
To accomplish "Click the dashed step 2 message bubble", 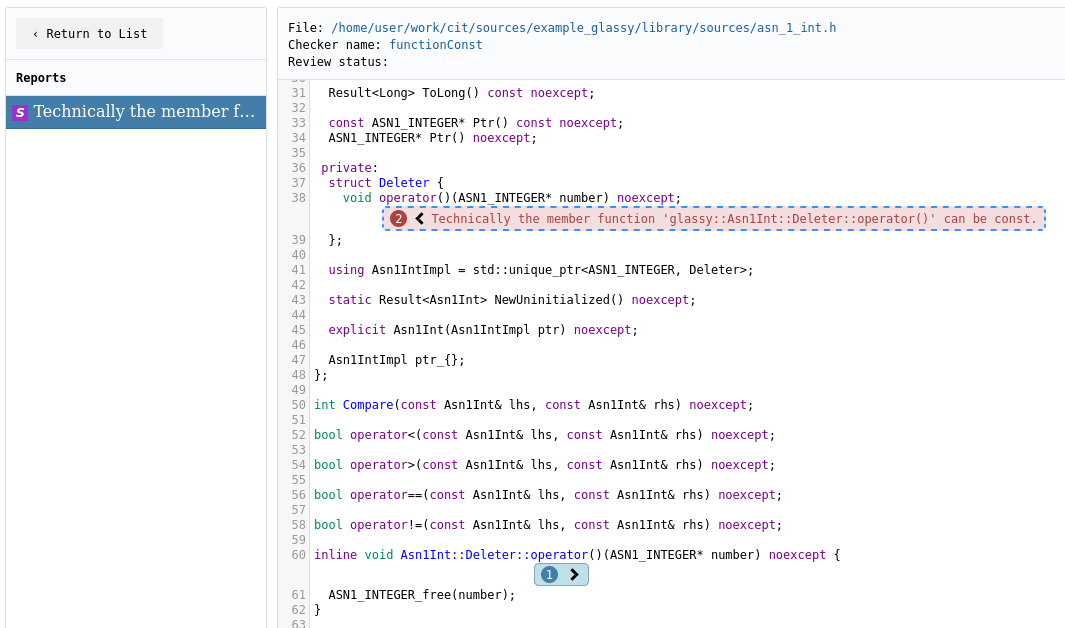I will tap(713, 218).
